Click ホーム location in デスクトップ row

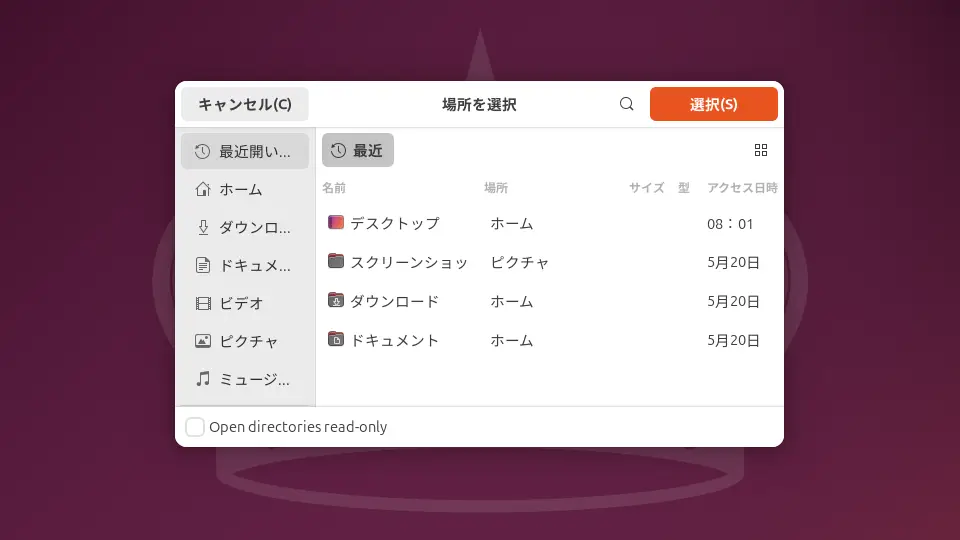pyautogui.click(x=512, y=223)
